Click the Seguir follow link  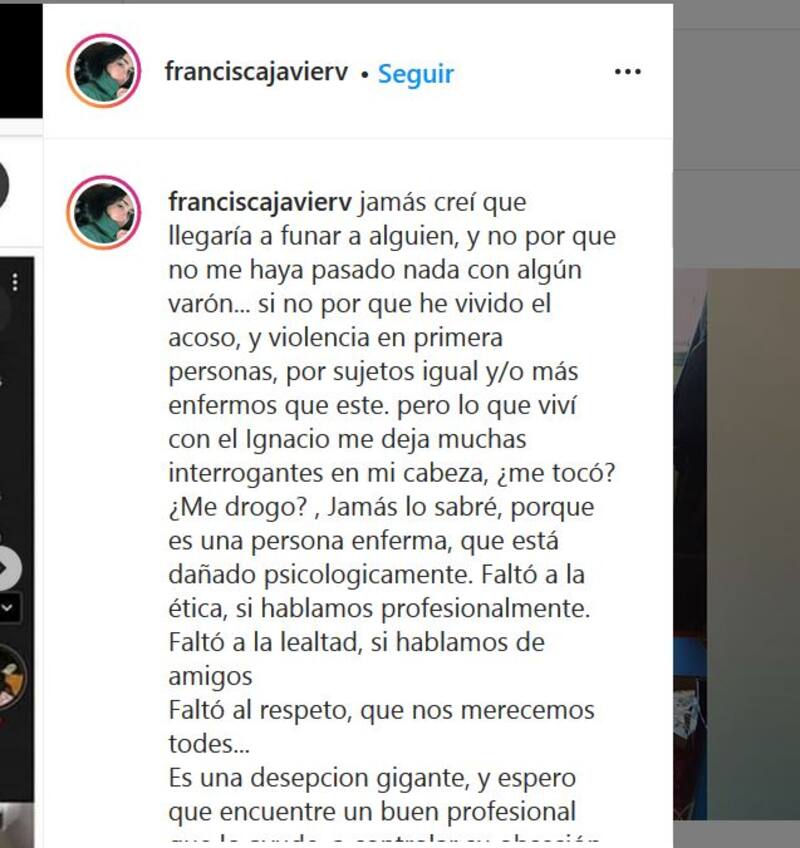[x=415, y=74]
